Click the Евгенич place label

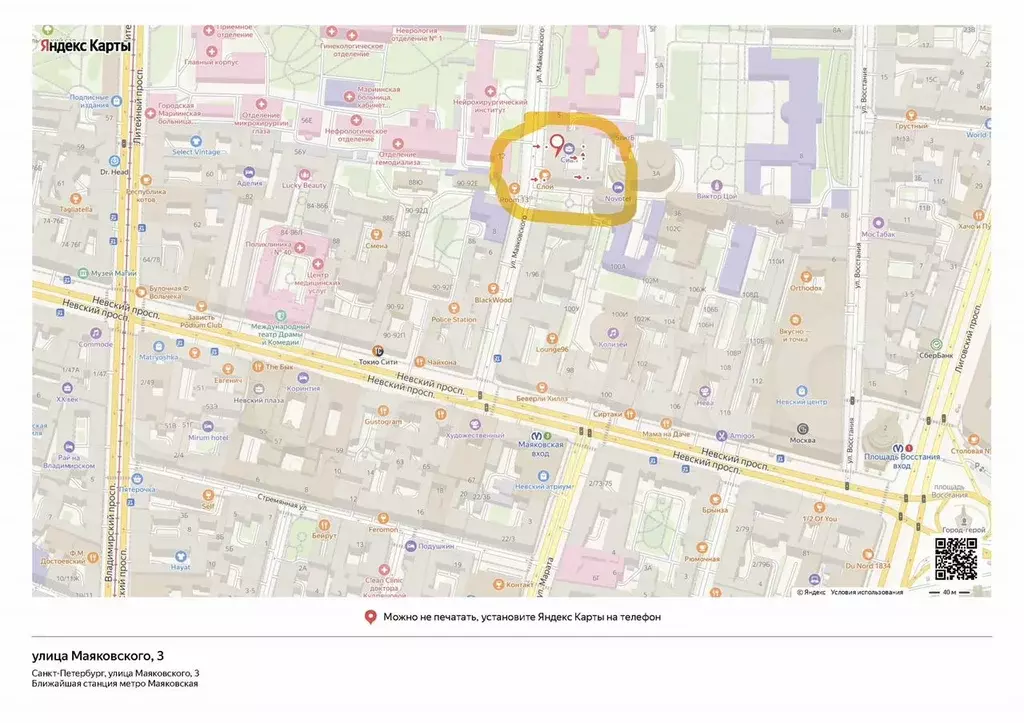228,380
